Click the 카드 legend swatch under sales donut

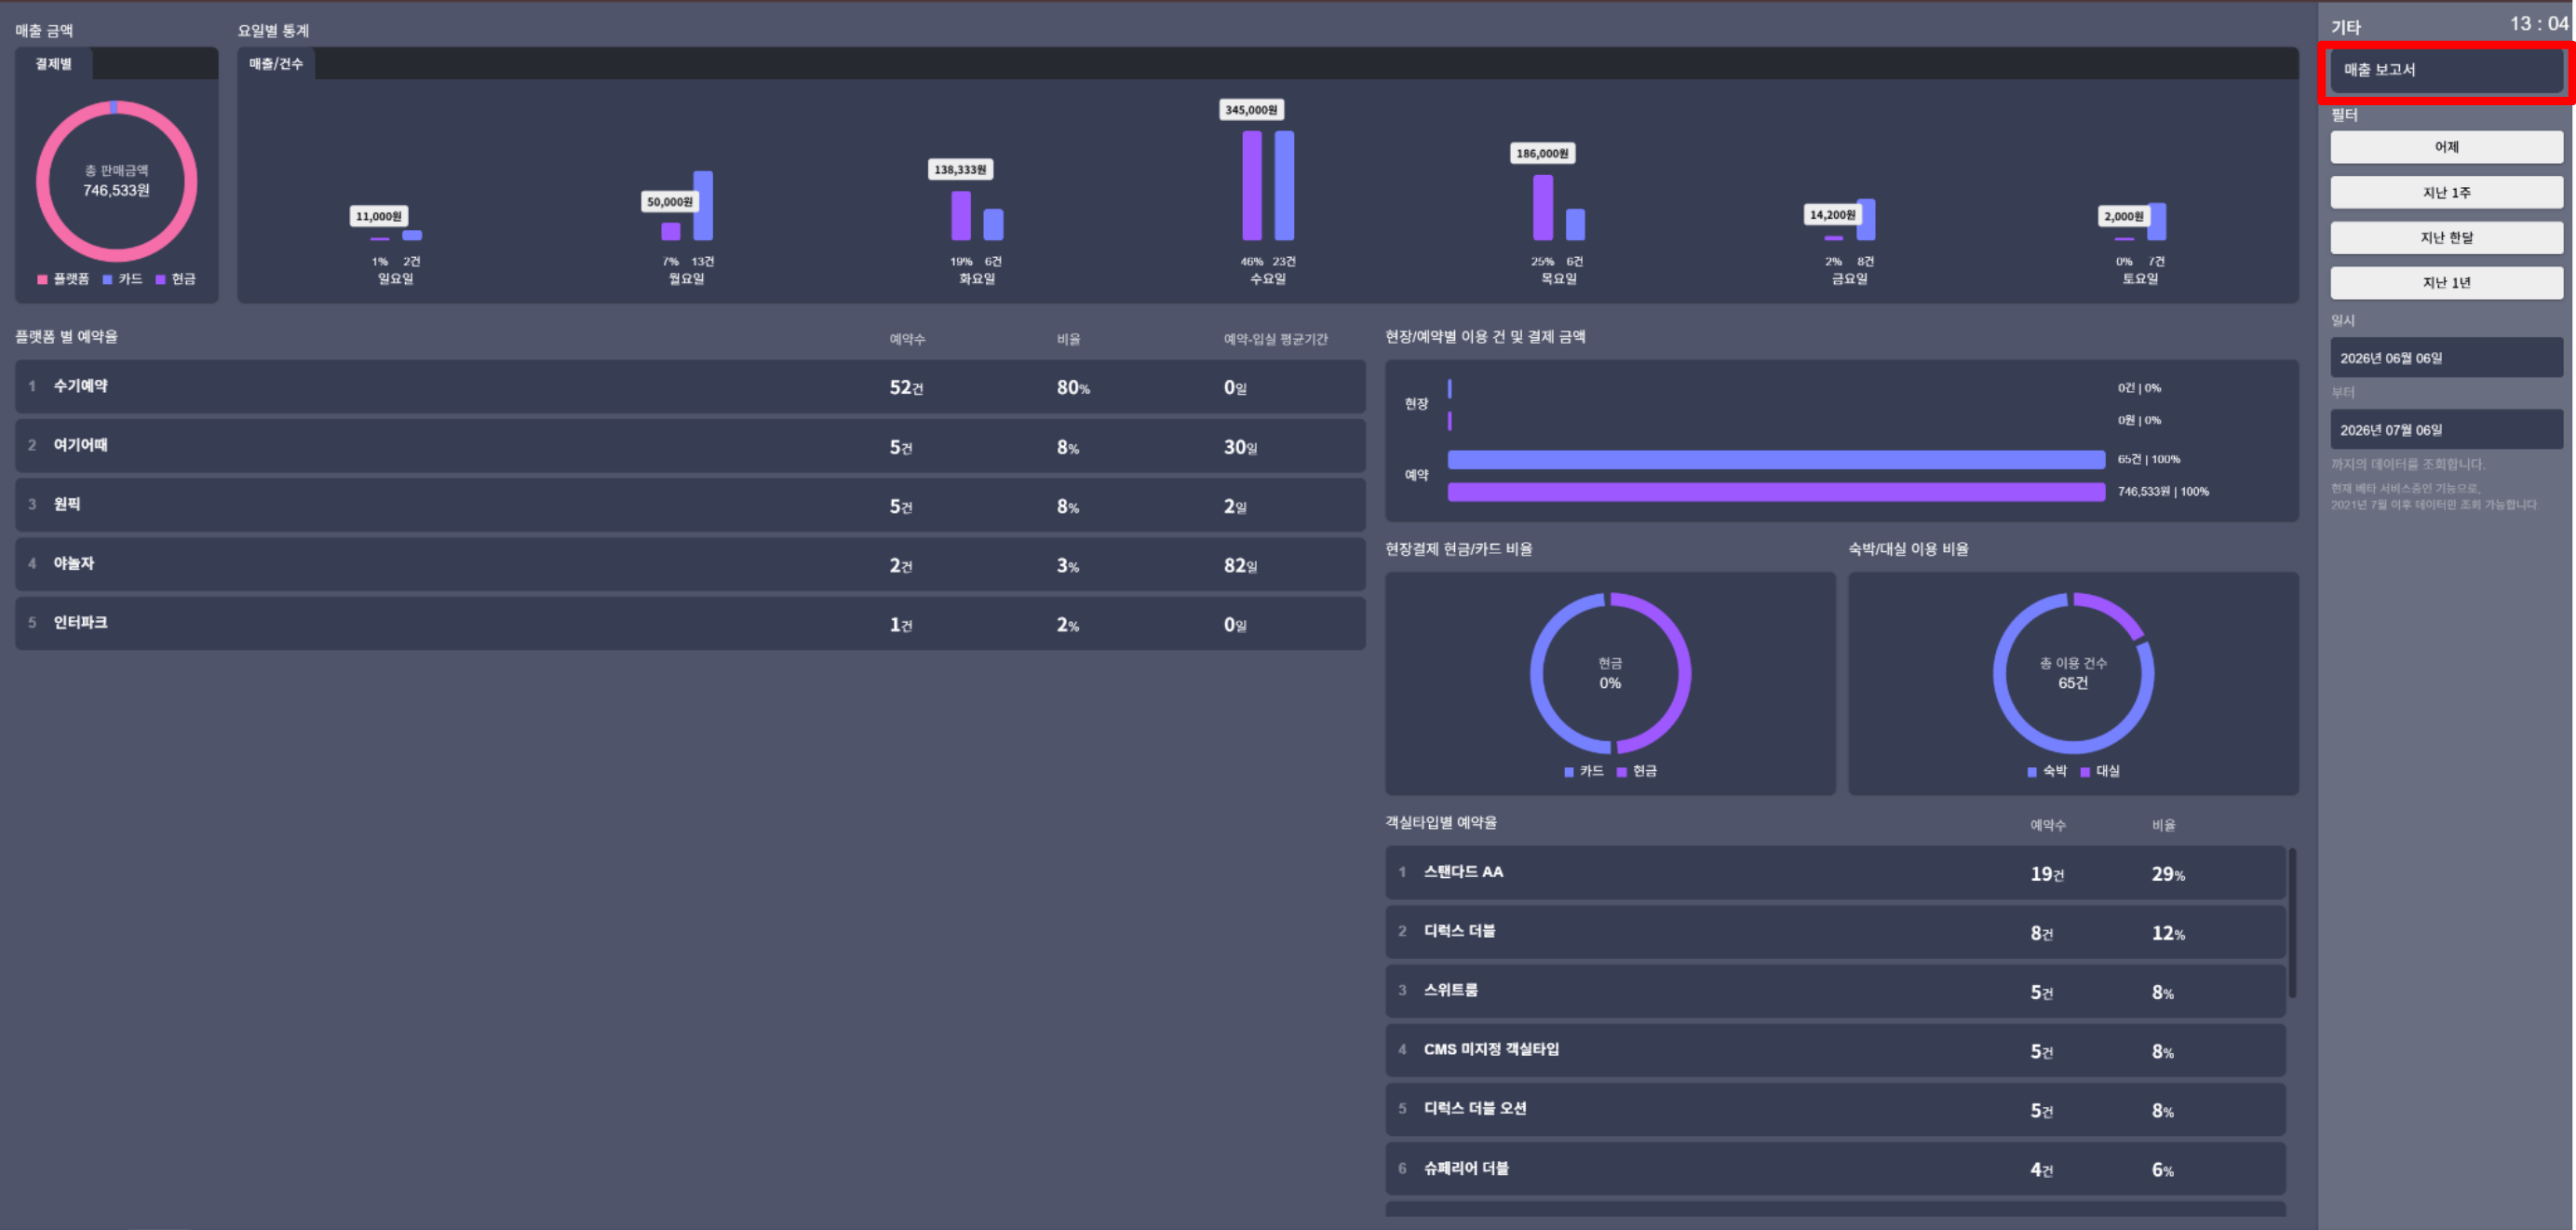point(107,280)
